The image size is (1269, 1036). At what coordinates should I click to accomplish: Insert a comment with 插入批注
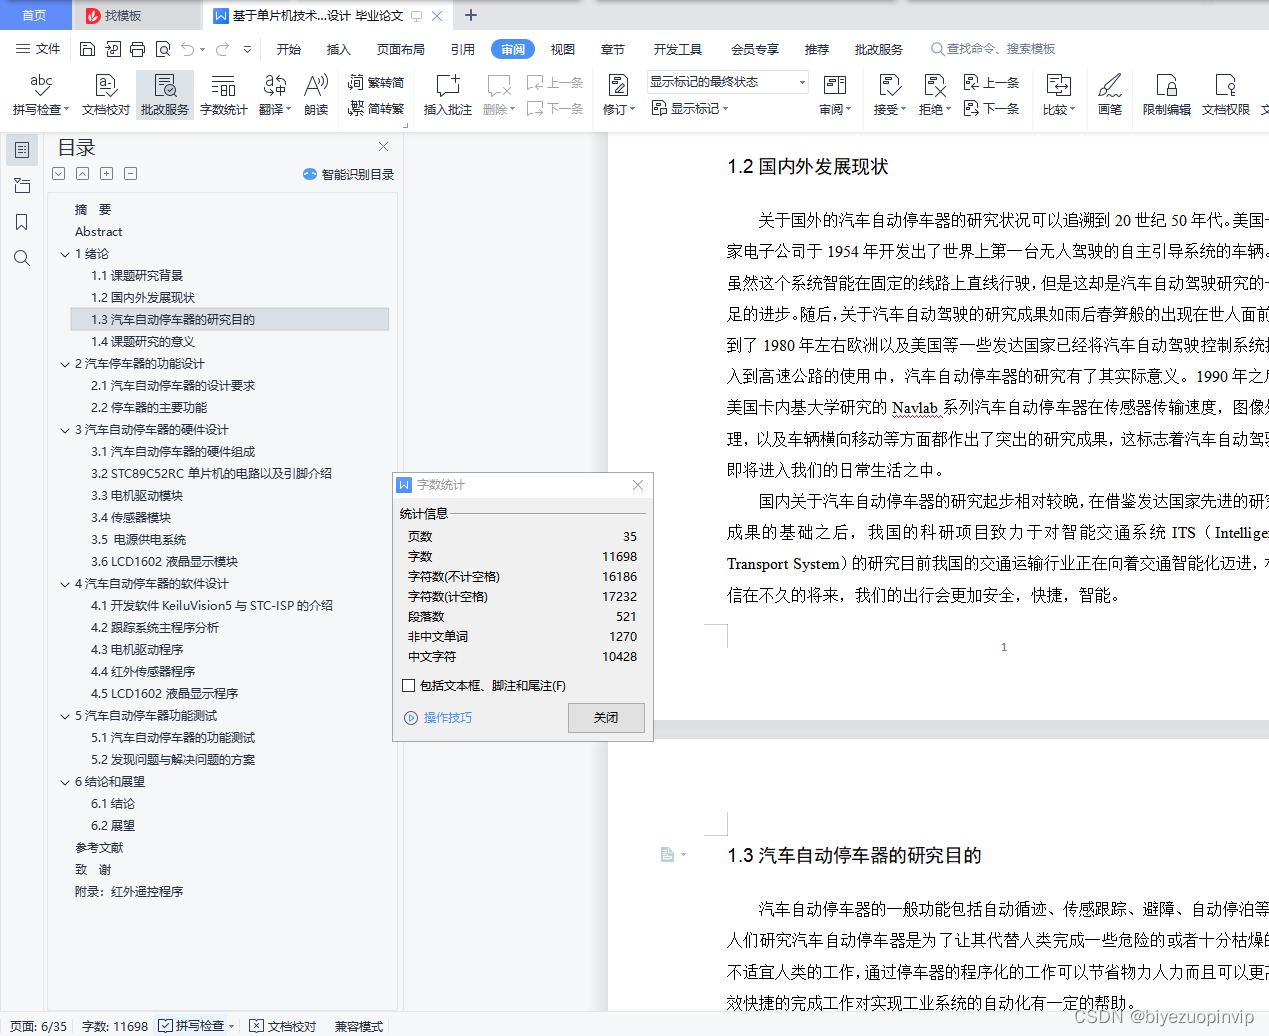pyautogui.click(x=447, y=95)
